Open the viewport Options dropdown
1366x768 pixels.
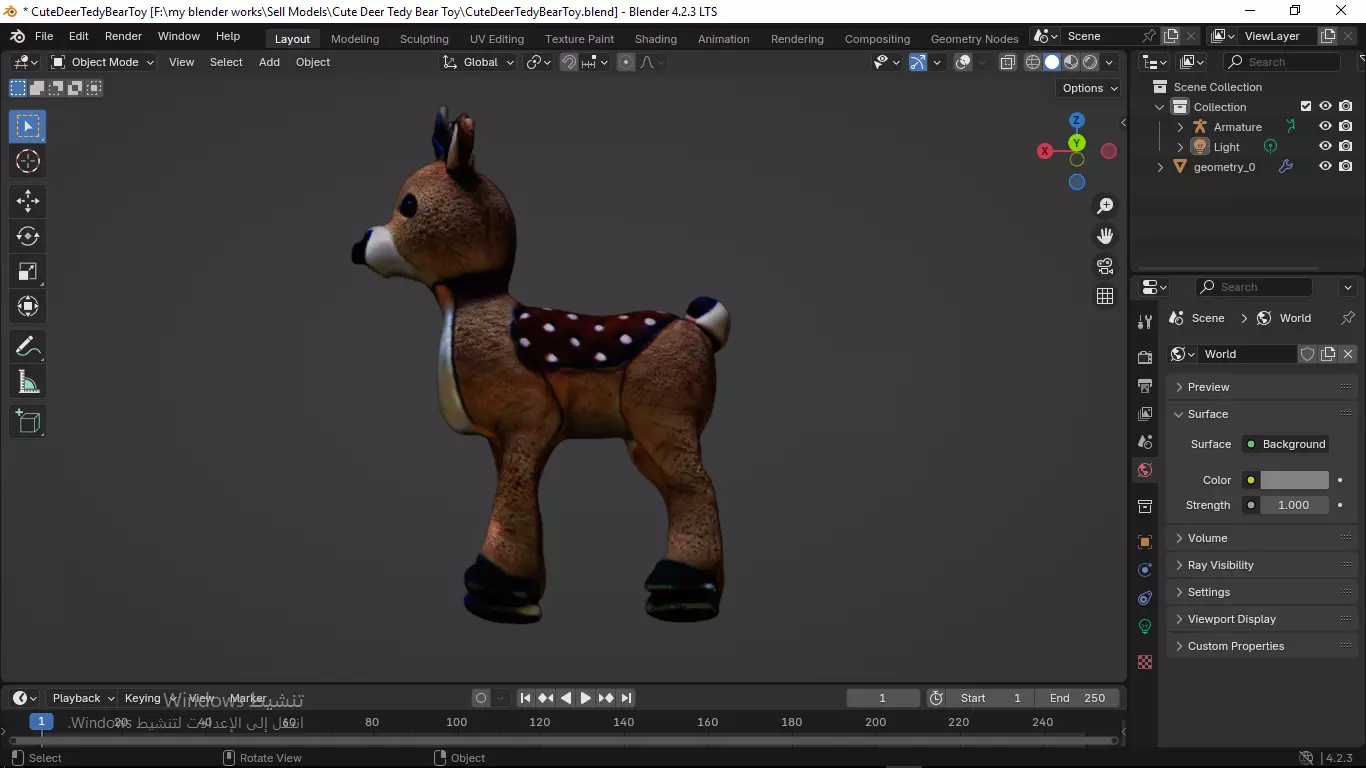click(x=1089, y=88)
